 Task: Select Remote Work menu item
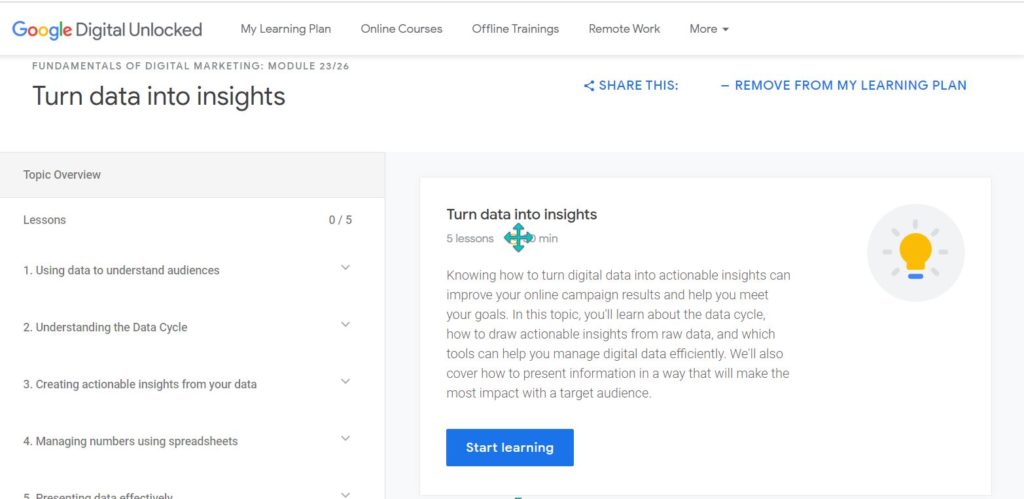[x=624, y=29]
